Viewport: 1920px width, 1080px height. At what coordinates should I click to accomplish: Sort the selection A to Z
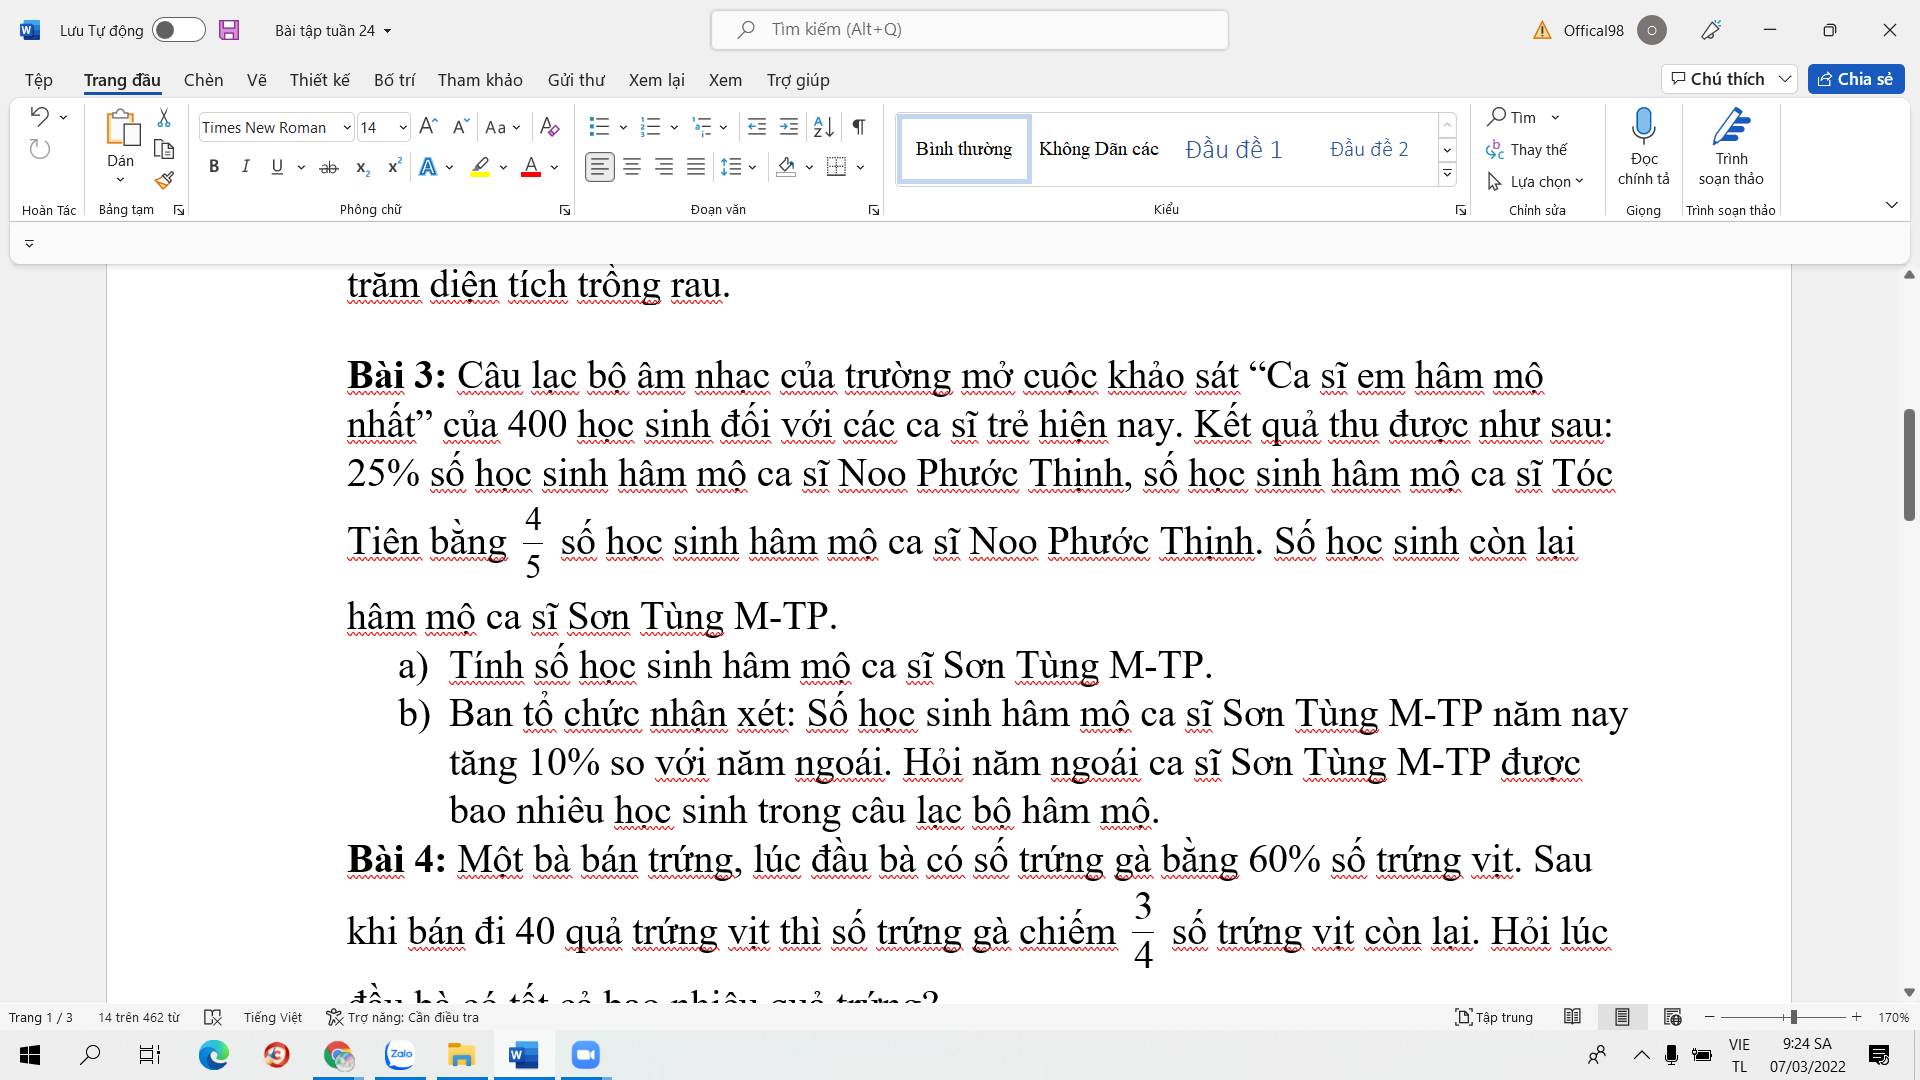click(x=823, y=127)
